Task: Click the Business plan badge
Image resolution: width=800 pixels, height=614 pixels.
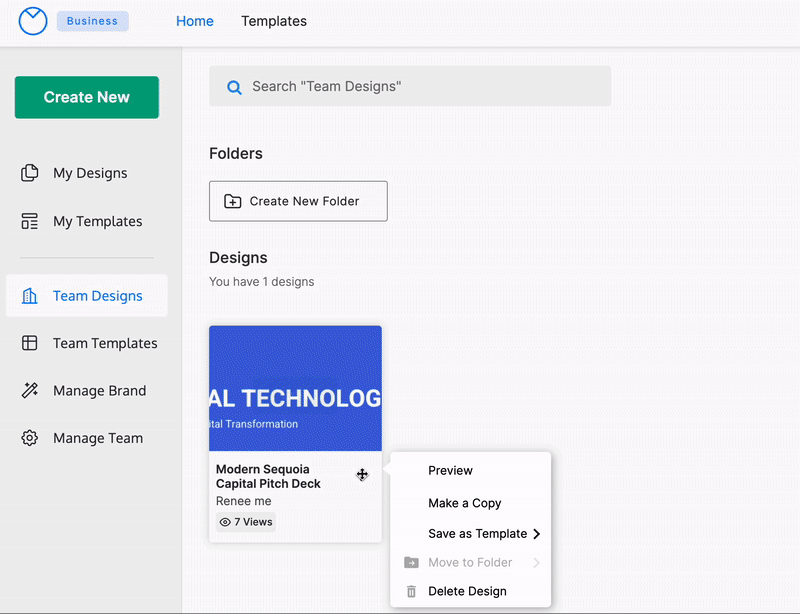Action: (92, 21)
